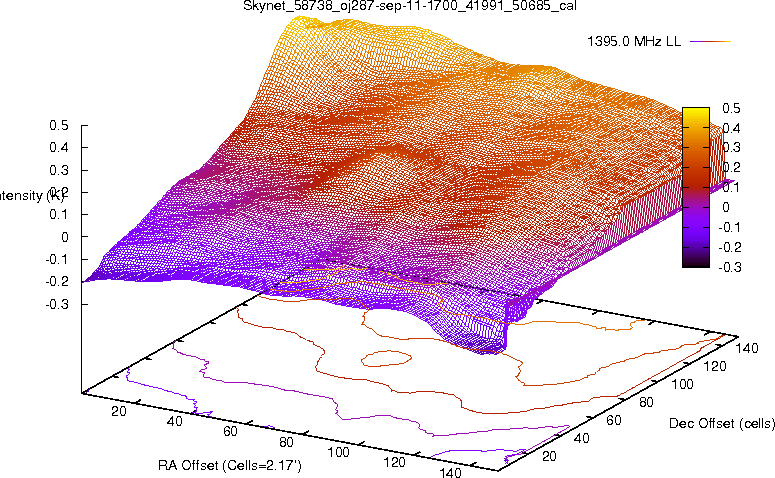
Task: Click the 40 tick on the RA Offset axis
Action: pos(174,422)
